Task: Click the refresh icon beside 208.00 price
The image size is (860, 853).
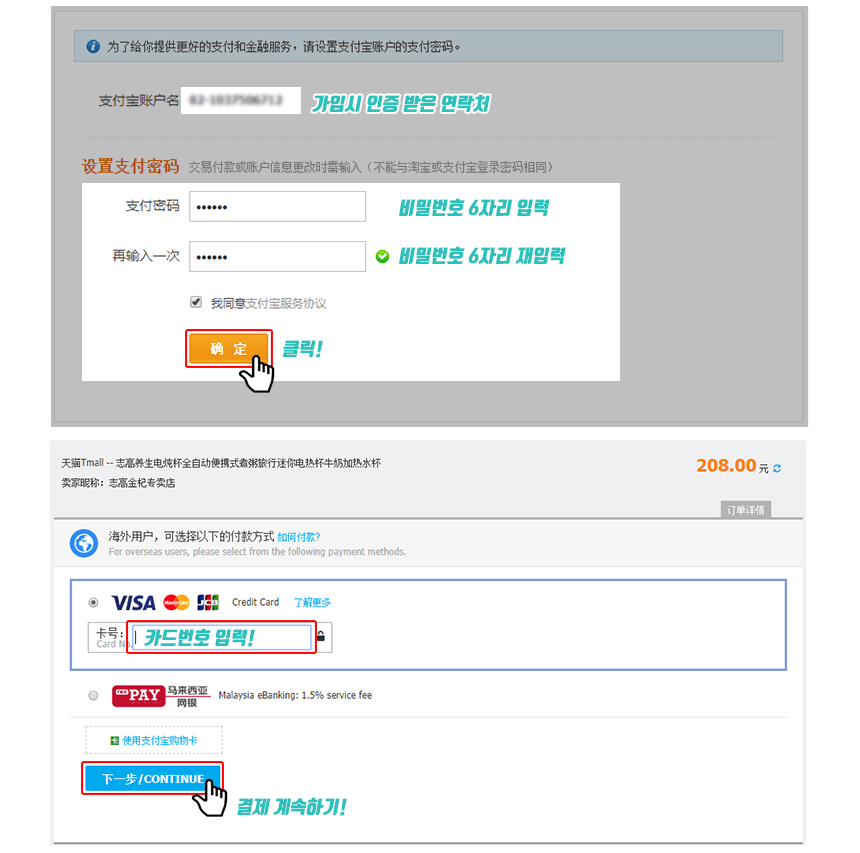Action: 777,468
